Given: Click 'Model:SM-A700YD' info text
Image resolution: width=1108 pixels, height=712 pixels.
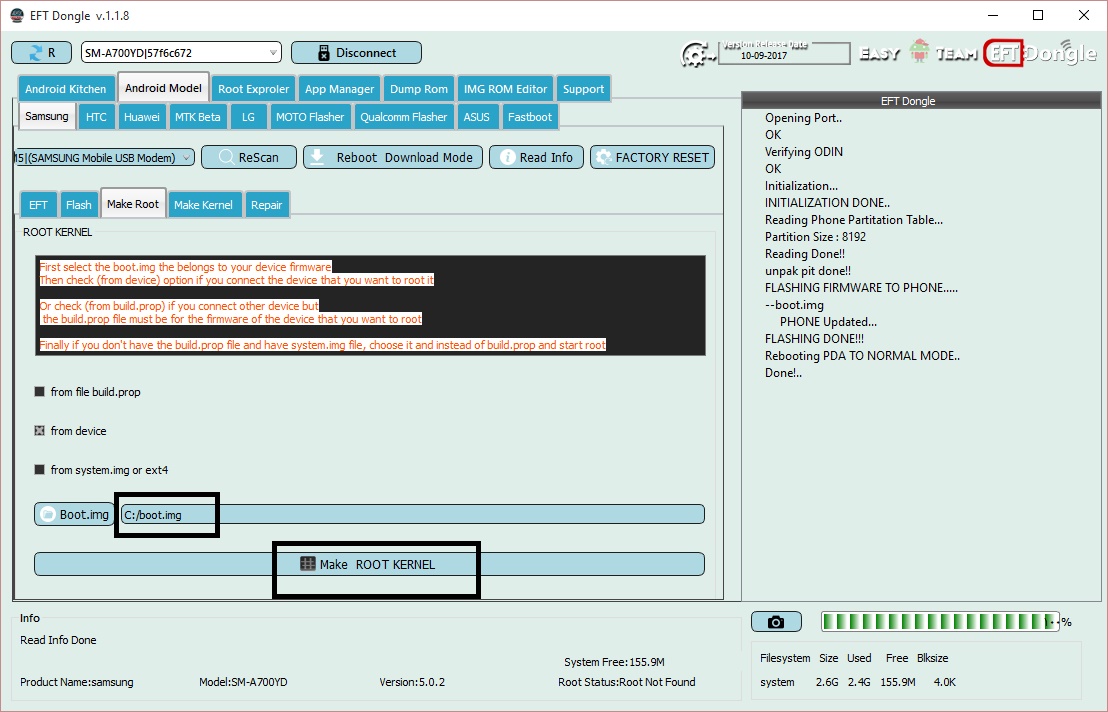Looking at the screenshot, I should click(x=243, y=682).
